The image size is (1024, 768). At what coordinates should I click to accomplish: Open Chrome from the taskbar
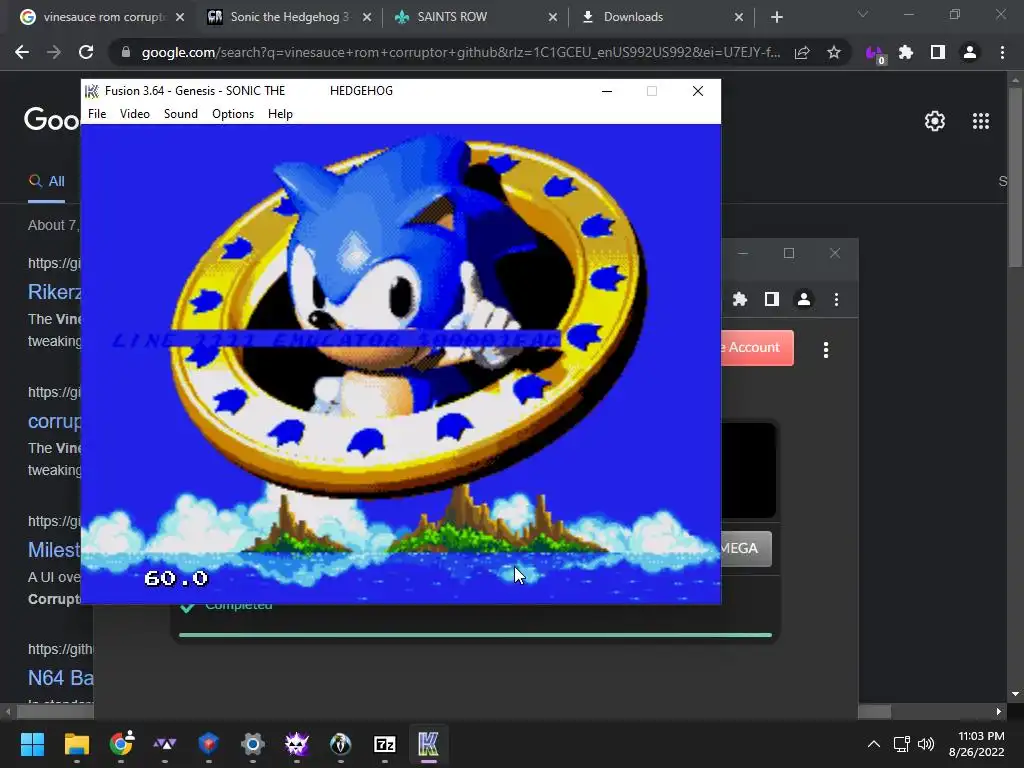point(121,744)
